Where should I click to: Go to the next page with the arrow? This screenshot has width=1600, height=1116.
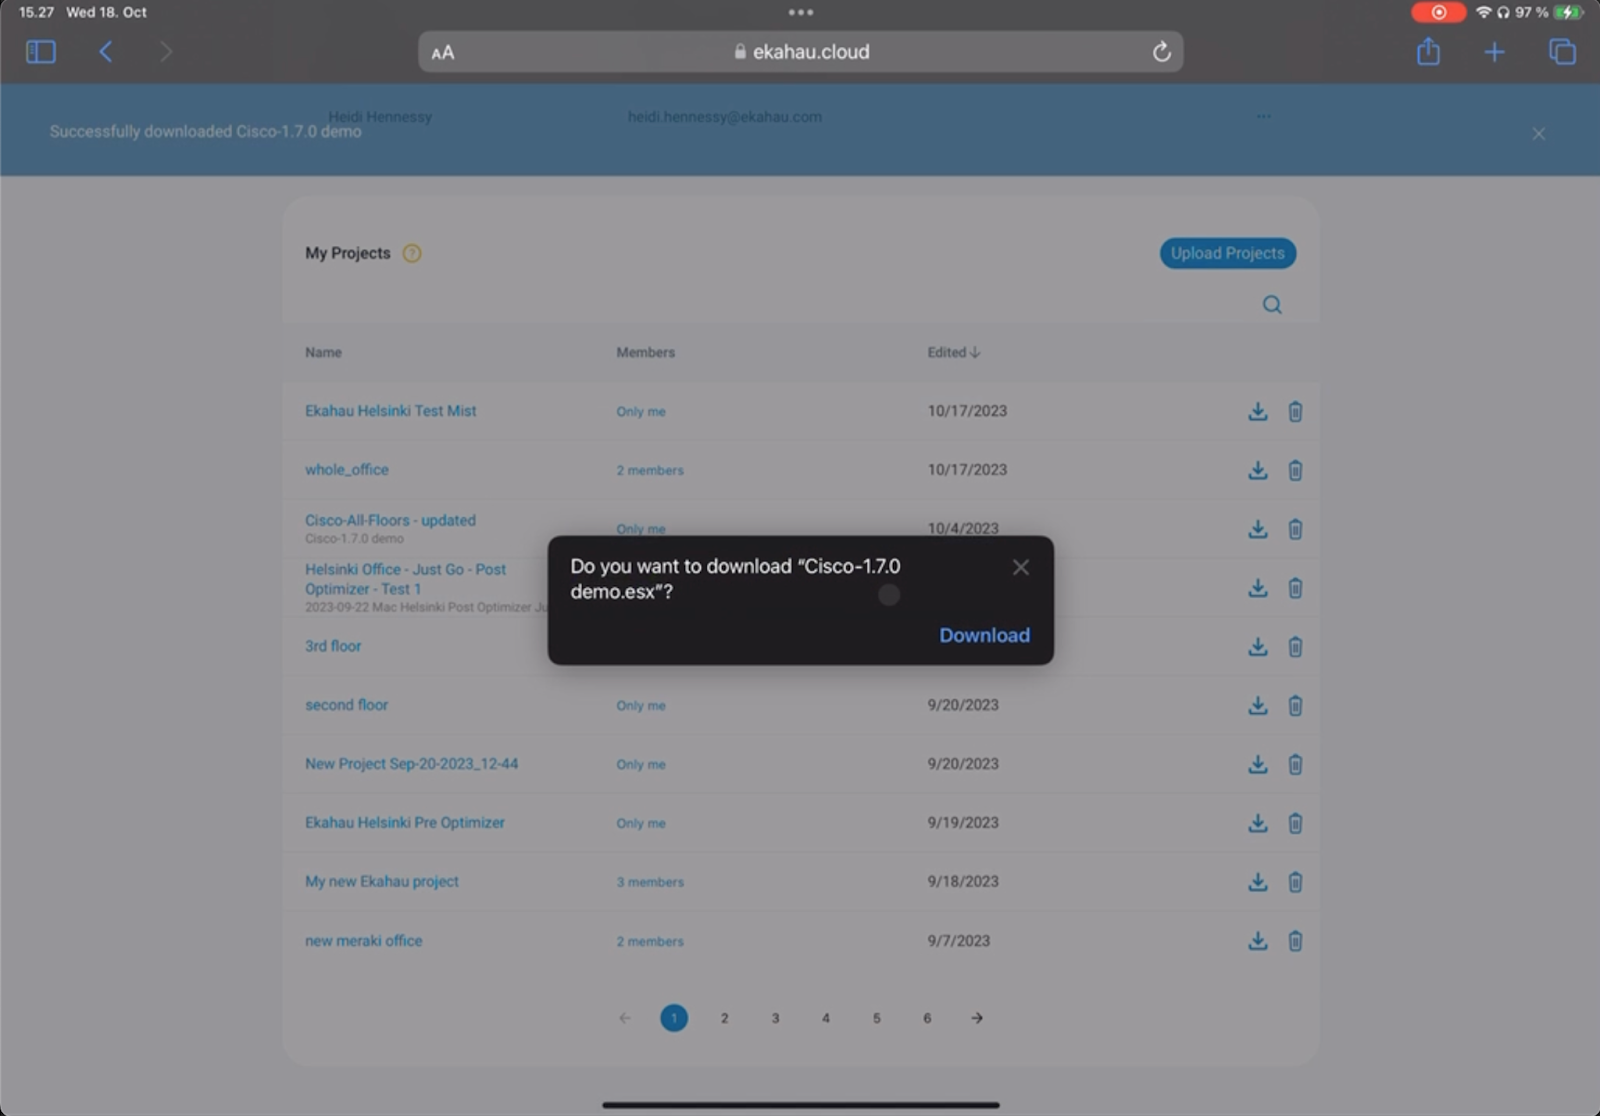pyautogui.click(x=977, y=1018)
